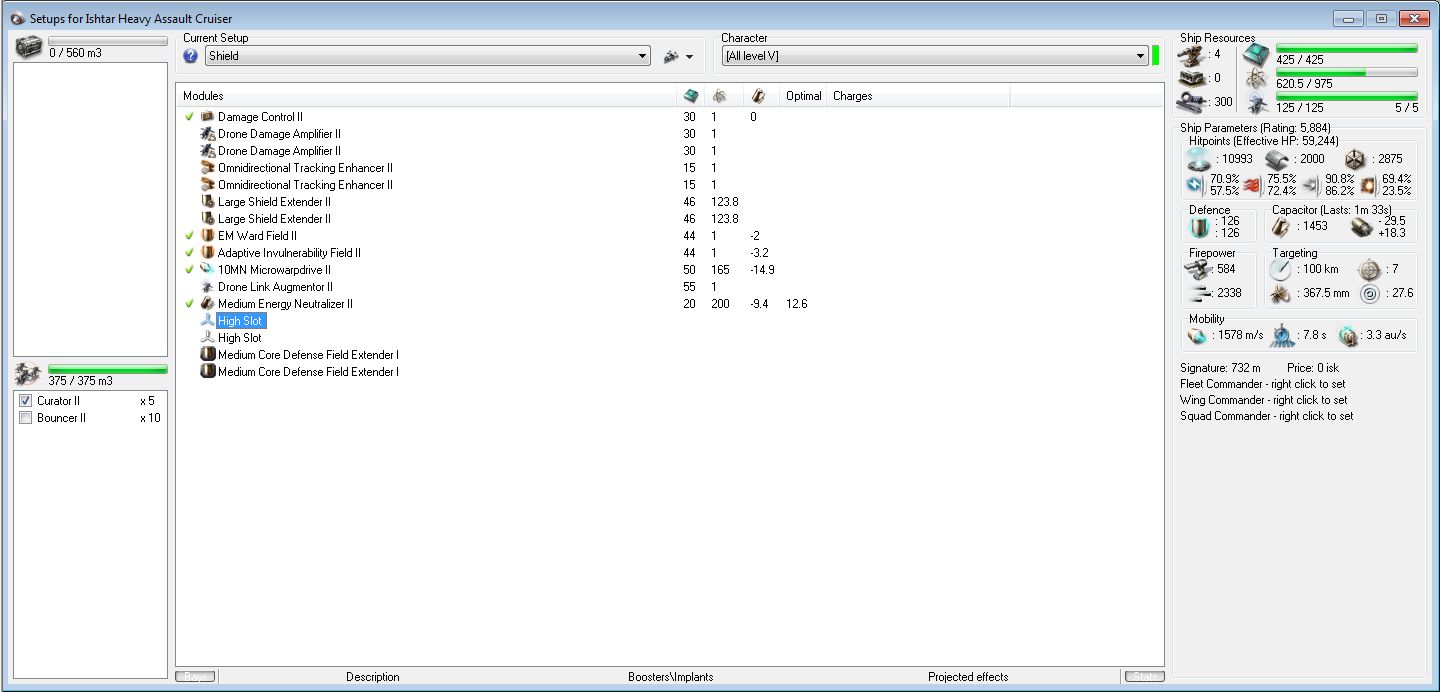
Task: Click the drone bay capacity bar
Action: coord(108,370)
